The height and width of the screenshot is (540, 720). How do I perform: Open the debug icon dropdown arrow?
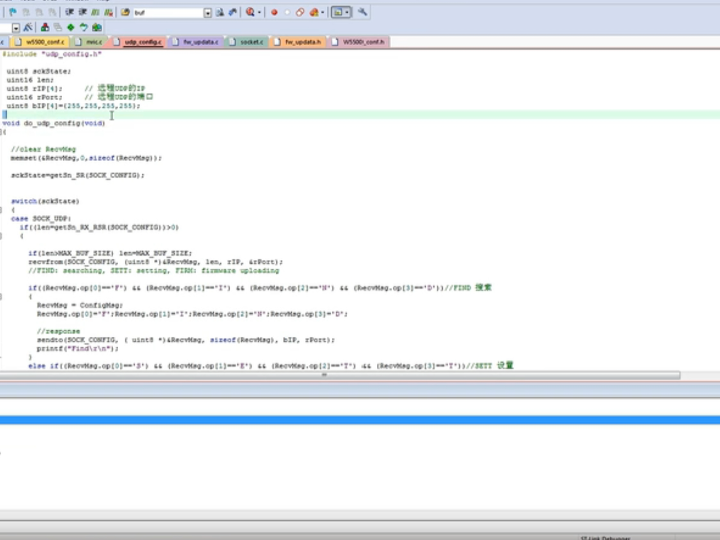click(x=260, y=13)
